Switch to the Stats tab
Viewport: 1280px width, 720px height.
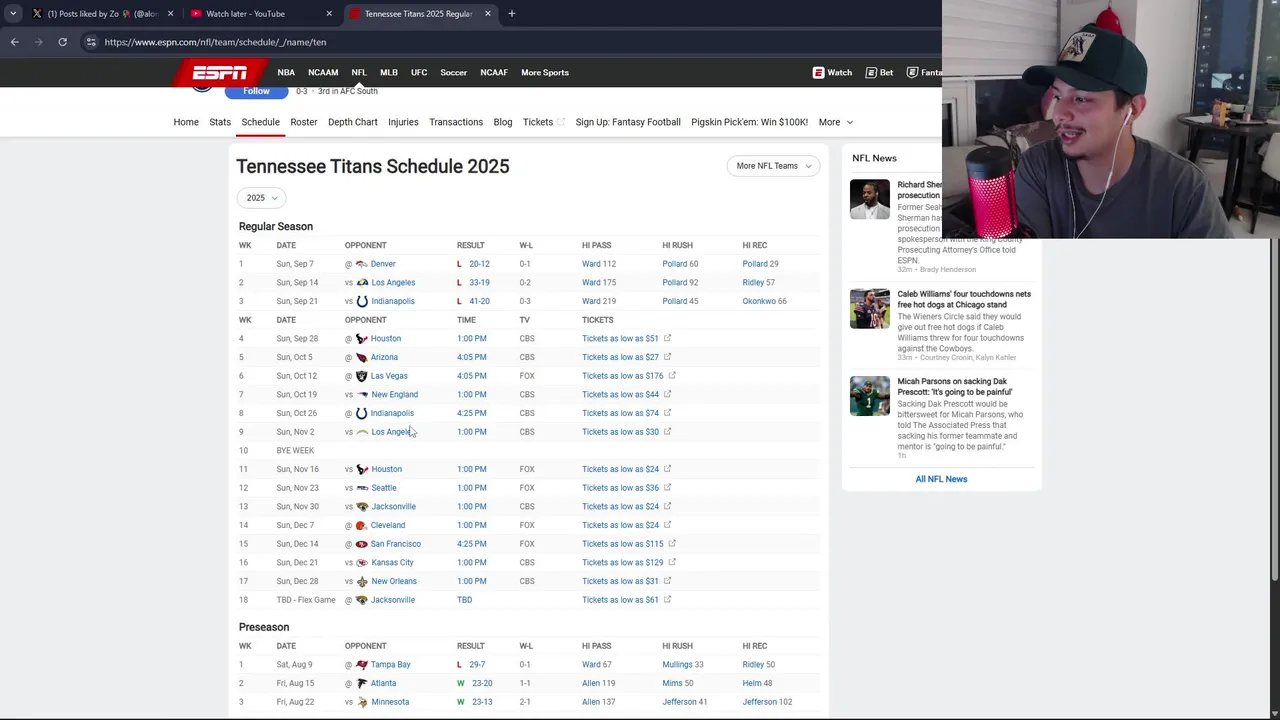tap(220, 122)
